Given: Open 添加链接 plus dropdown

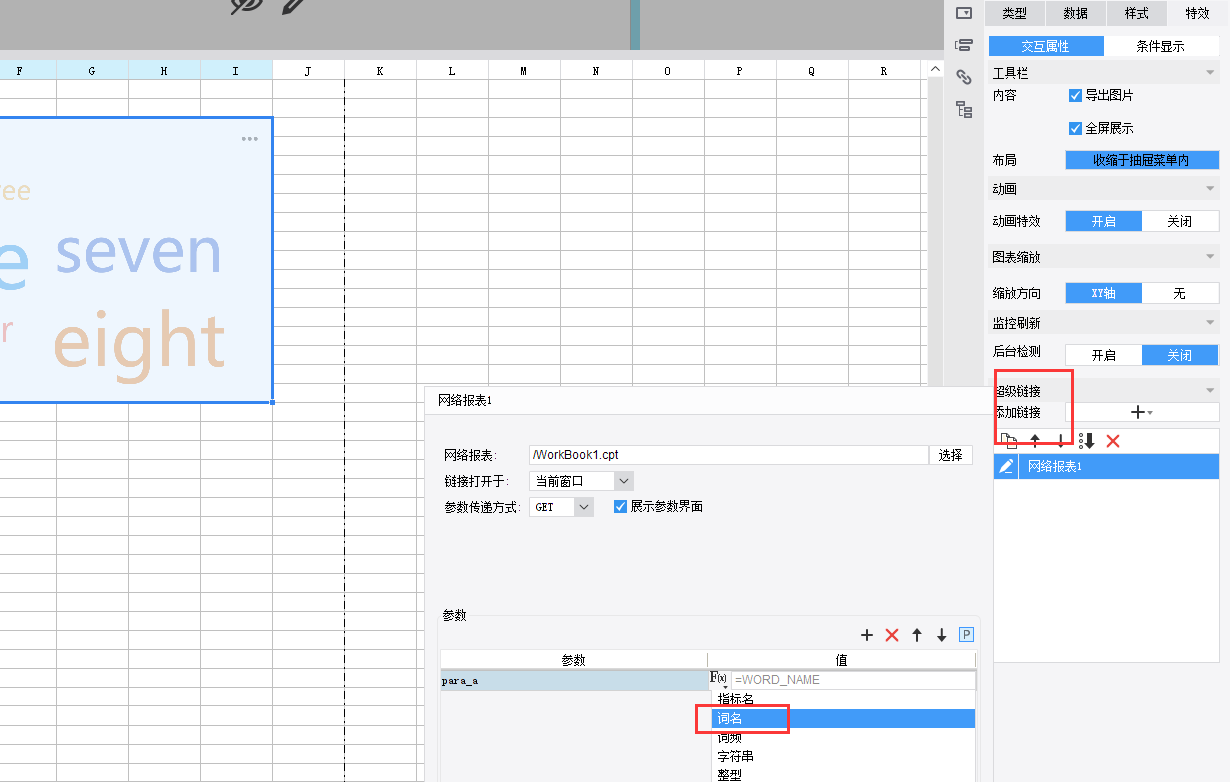Looking at the screenshot, I should [1141, 412].
